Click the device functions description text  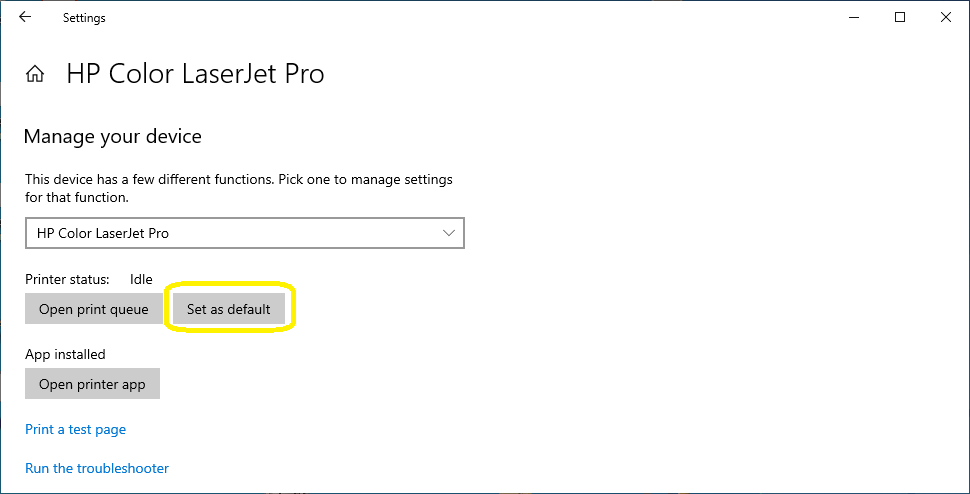[x=239, y=189]
